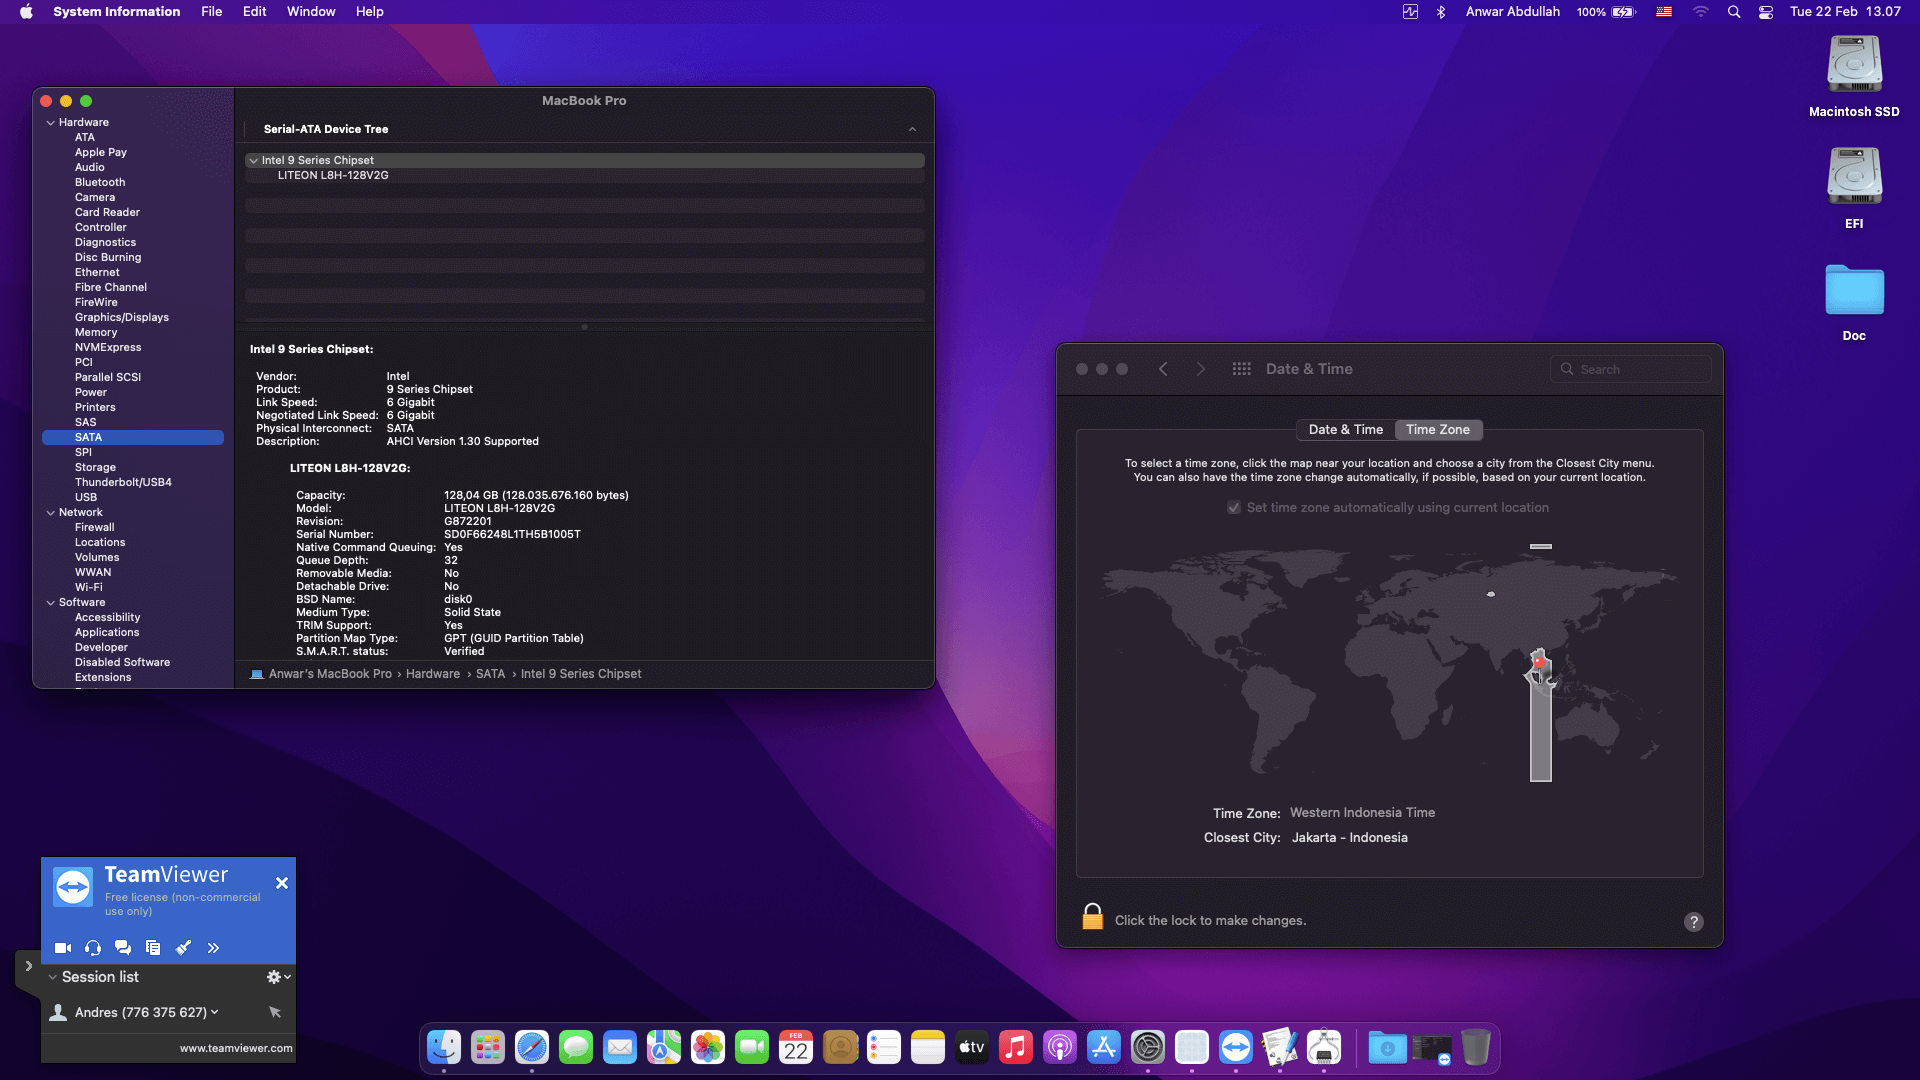Click the Search field in Date & Time
The height and width of the screenshot is (1080, 1920).
tap(1631, 369)
